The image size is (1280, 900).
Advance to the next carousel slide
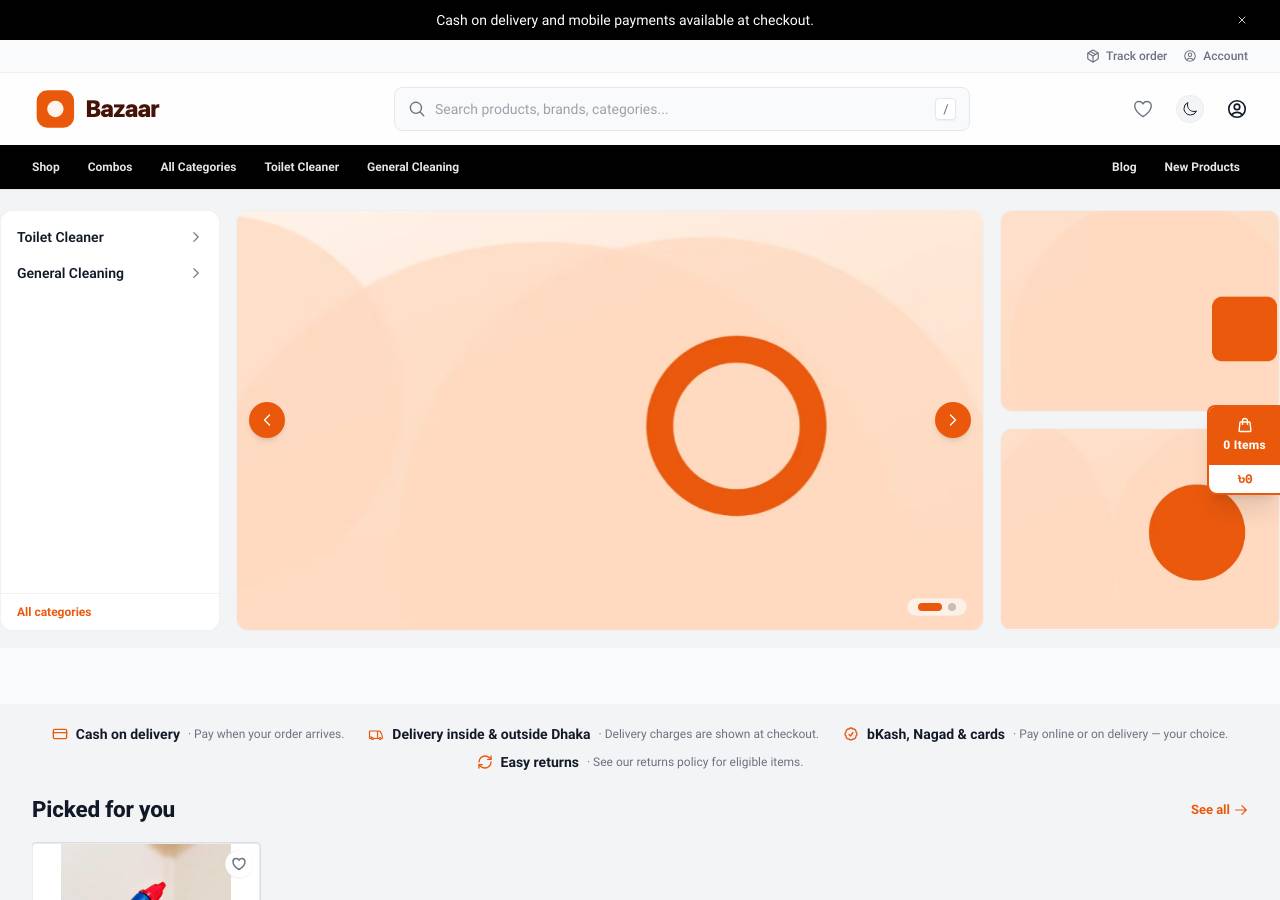click(x=953, y=420)
